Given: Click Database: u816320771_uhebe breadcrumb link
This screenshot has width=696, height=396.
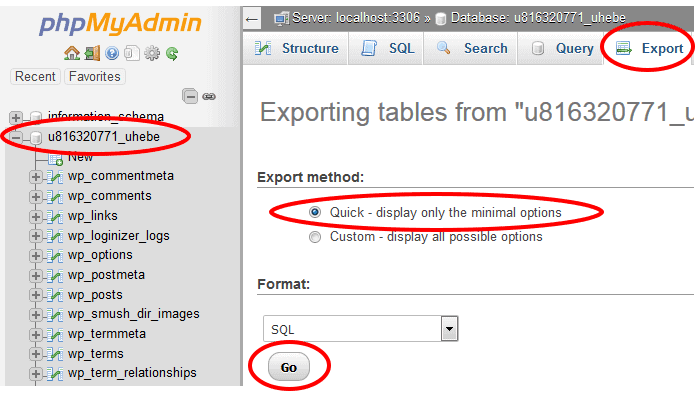Looking at the screenshot, I should (538, 18).
